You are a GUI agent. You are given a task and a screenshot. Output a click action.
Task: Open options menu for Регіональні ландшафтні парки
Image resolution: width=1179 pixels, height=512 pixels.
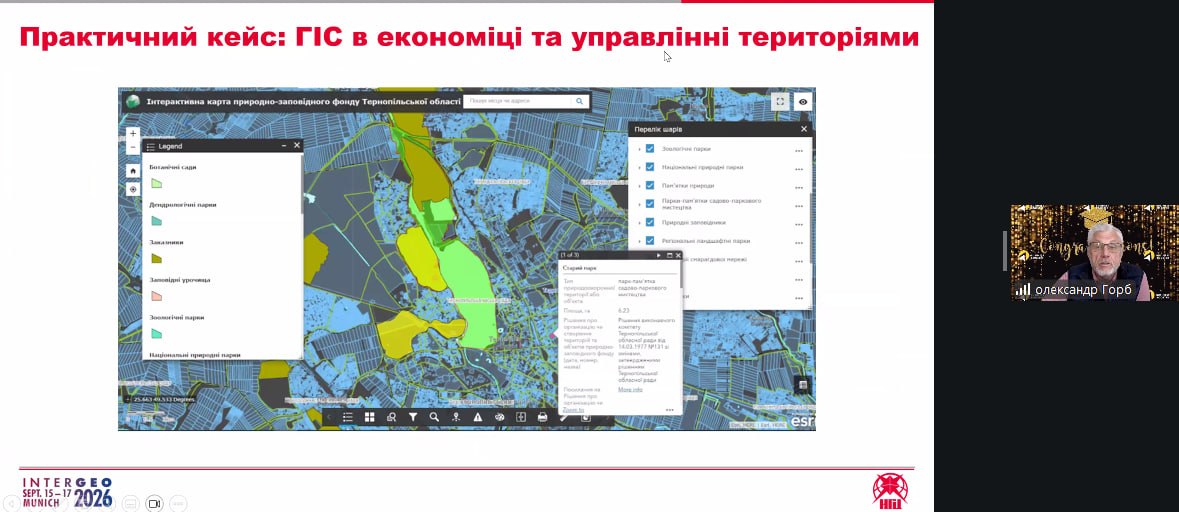[799, 243]
